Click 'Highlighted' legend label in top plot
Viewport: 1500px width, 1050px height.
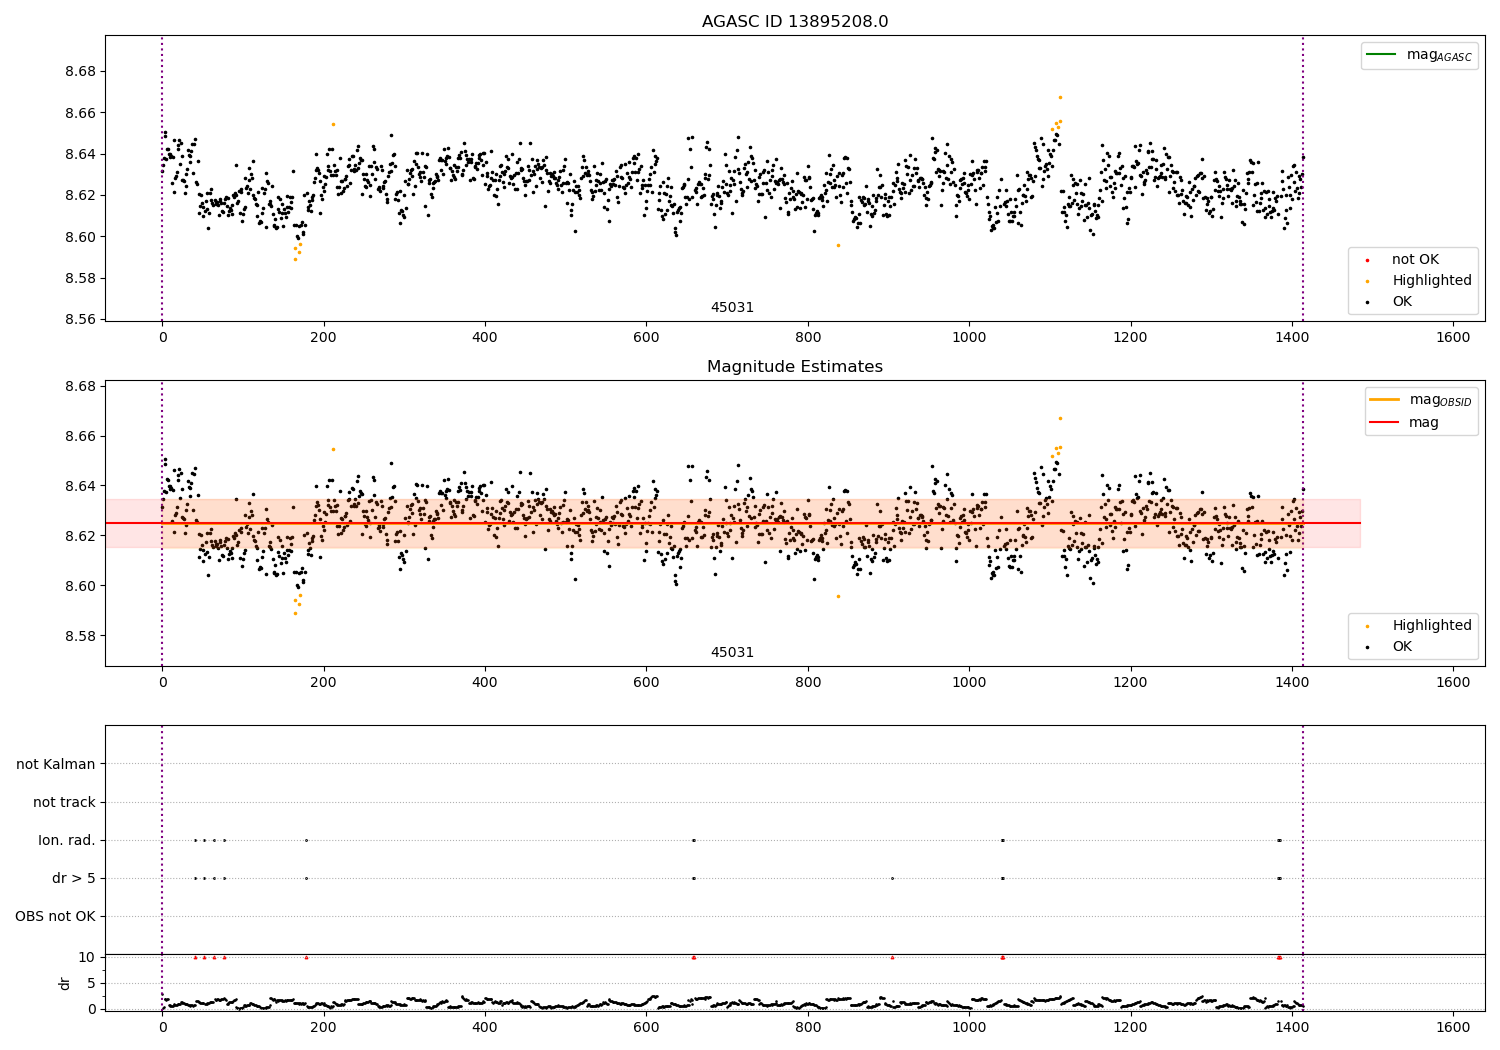click(1432, 281)
